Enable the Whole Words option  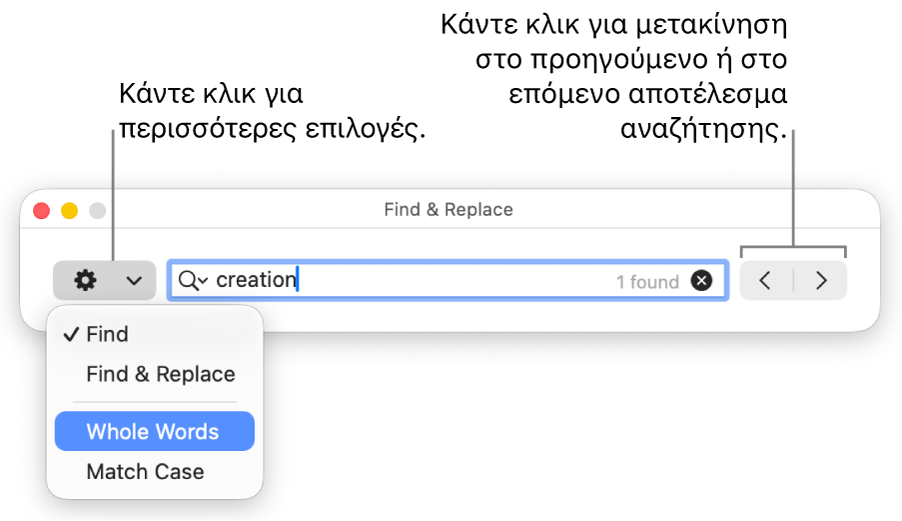point(153,432)
